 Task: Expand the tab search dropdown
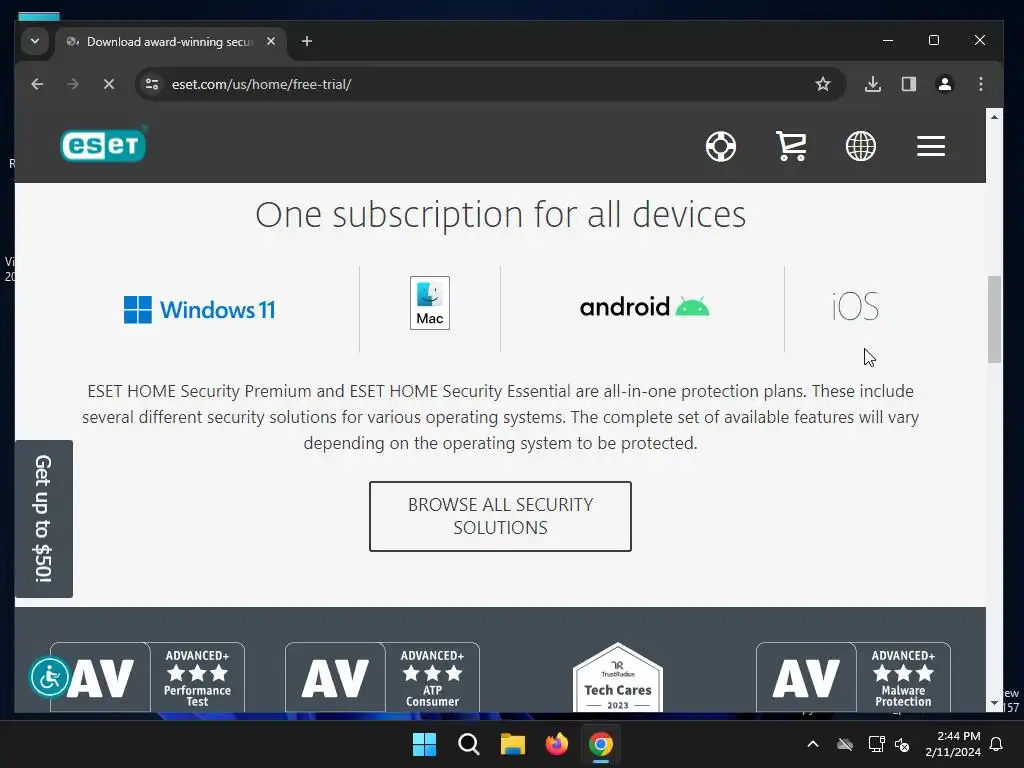point(35,41)
